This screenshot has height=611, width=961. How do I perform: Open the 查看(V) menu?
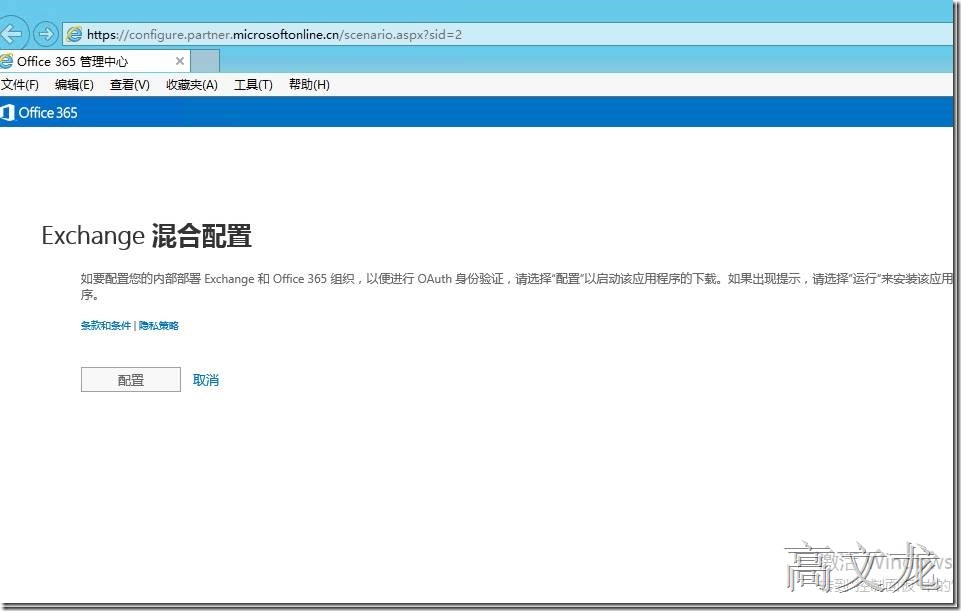(129, 85)
